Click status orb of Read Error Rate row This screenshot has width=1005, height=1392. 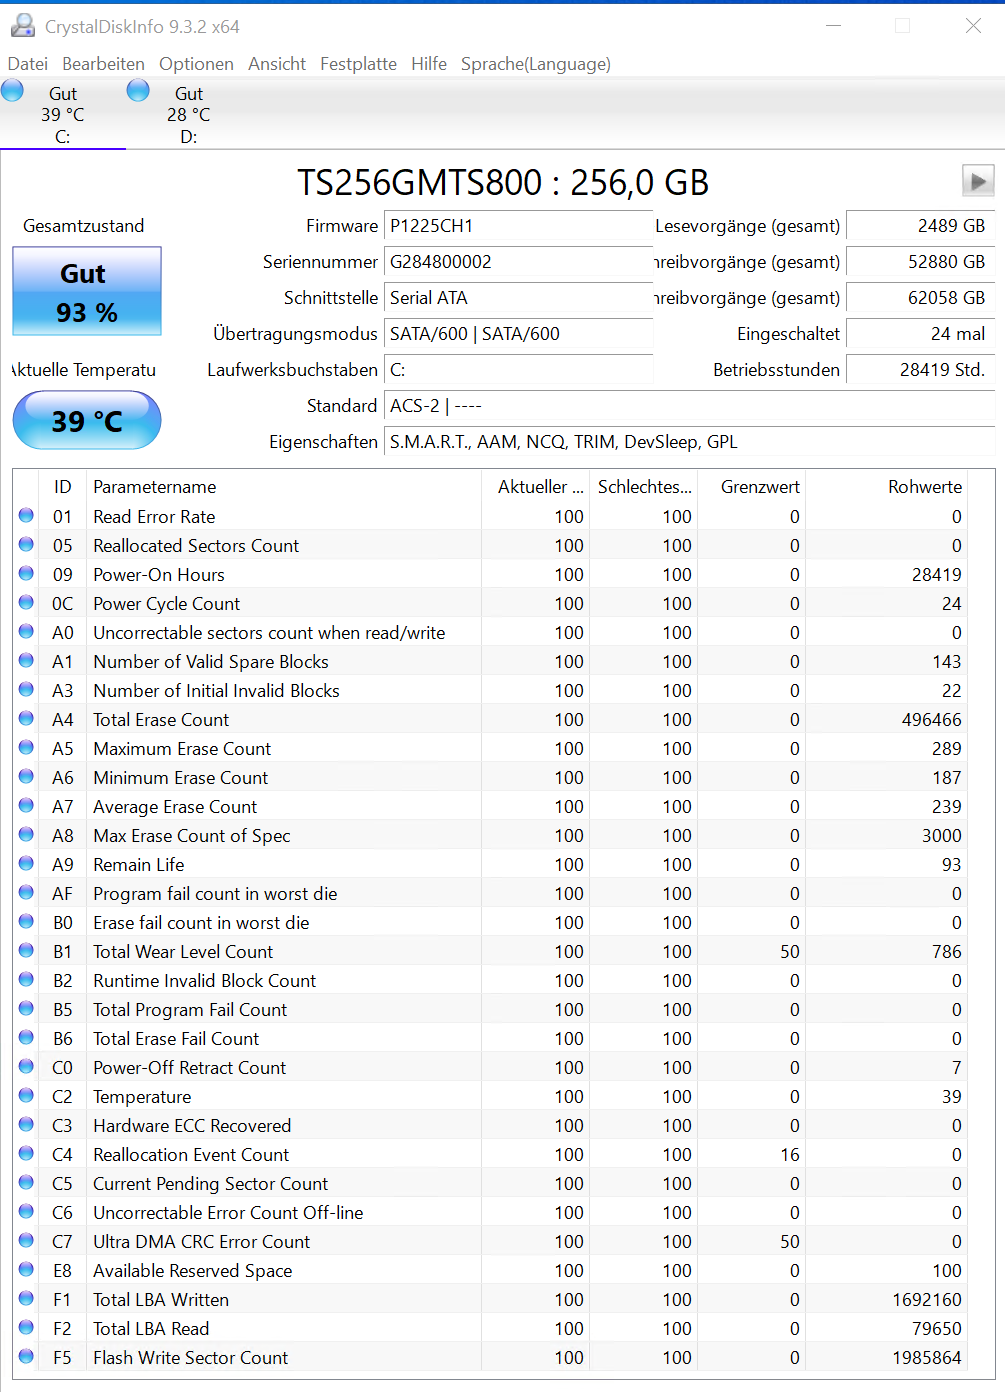26,516
